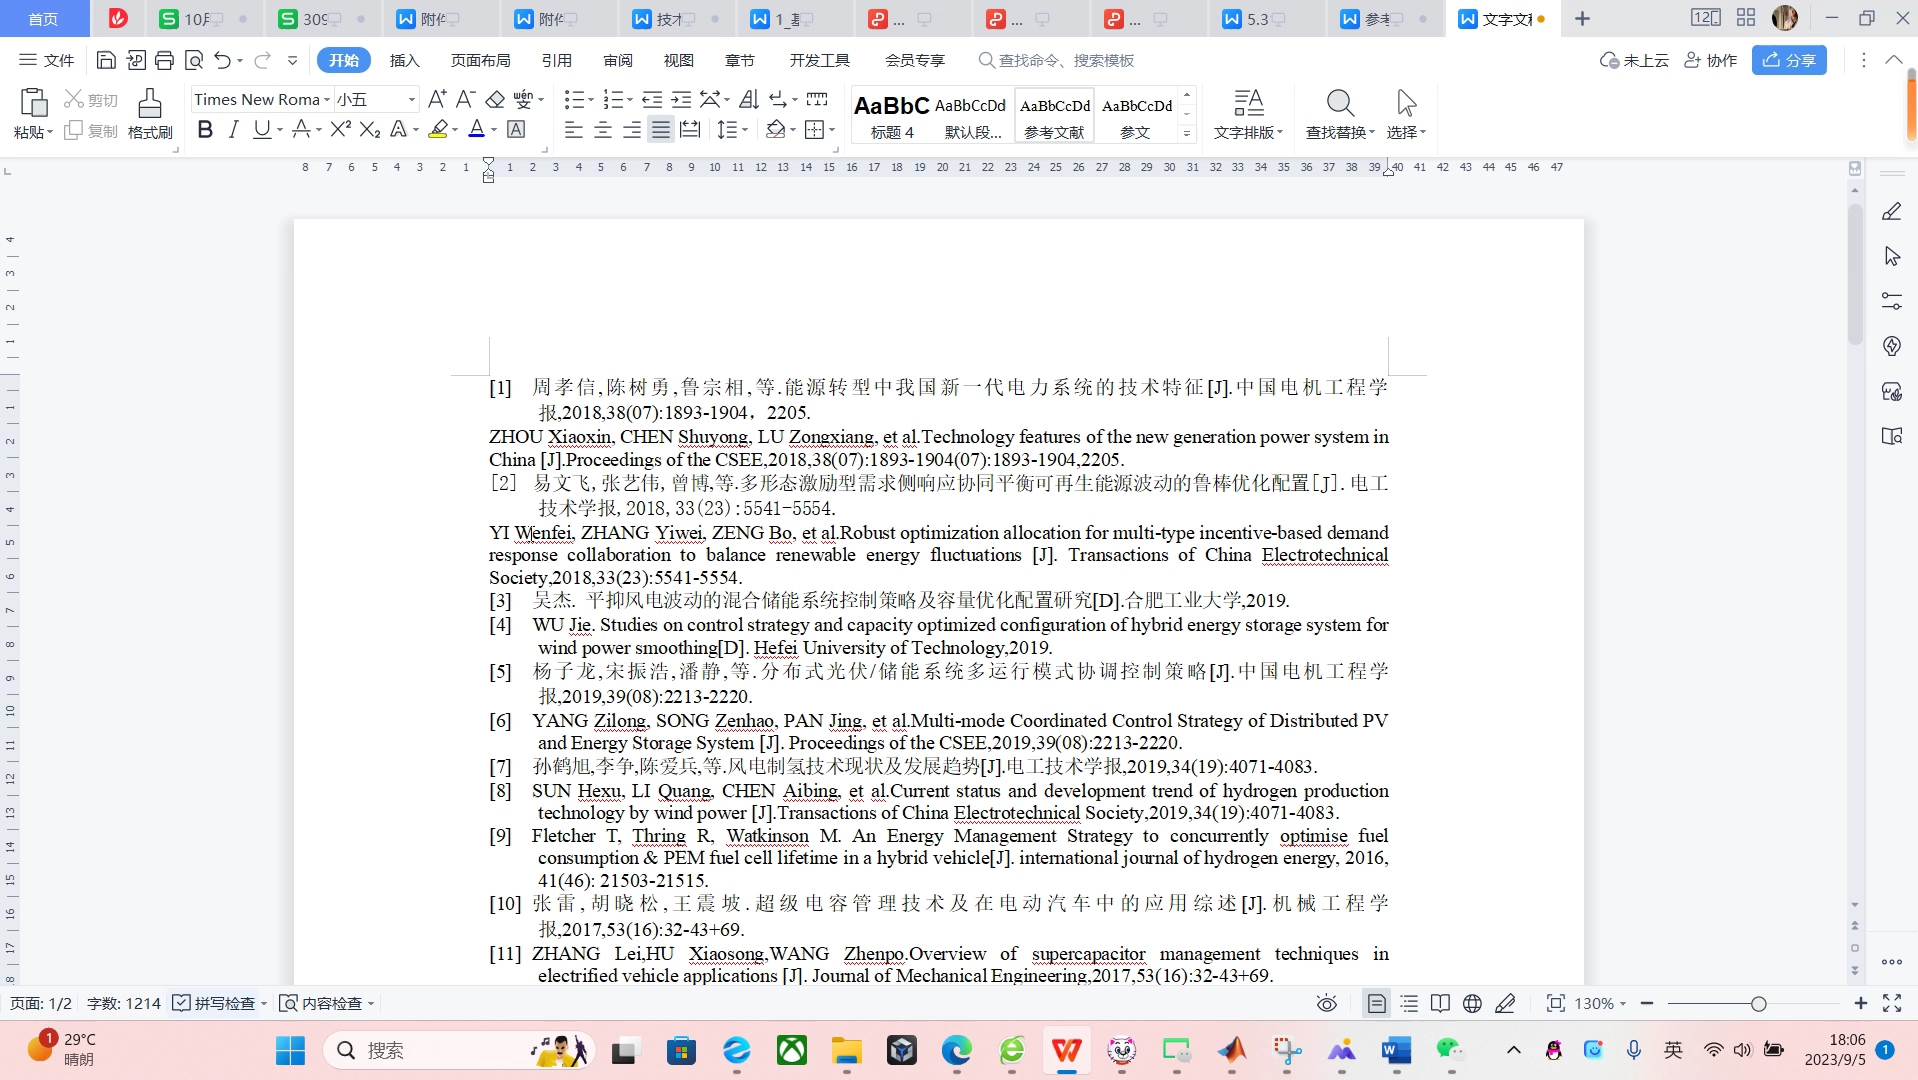Click the selection arrow in right sidebar
The image size is (1918, 1080).
[1892, 256]
